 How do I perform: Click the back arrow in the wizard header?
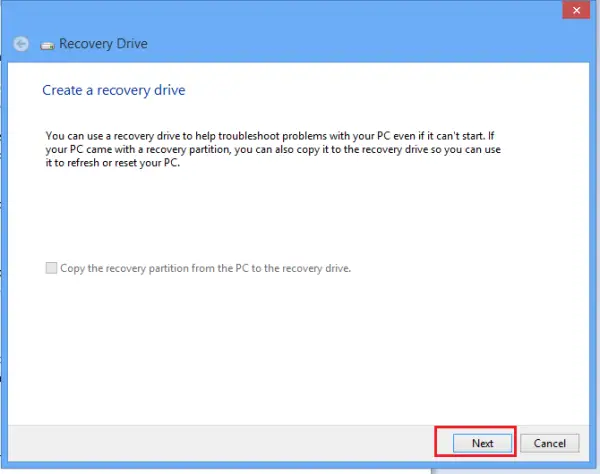21,44
